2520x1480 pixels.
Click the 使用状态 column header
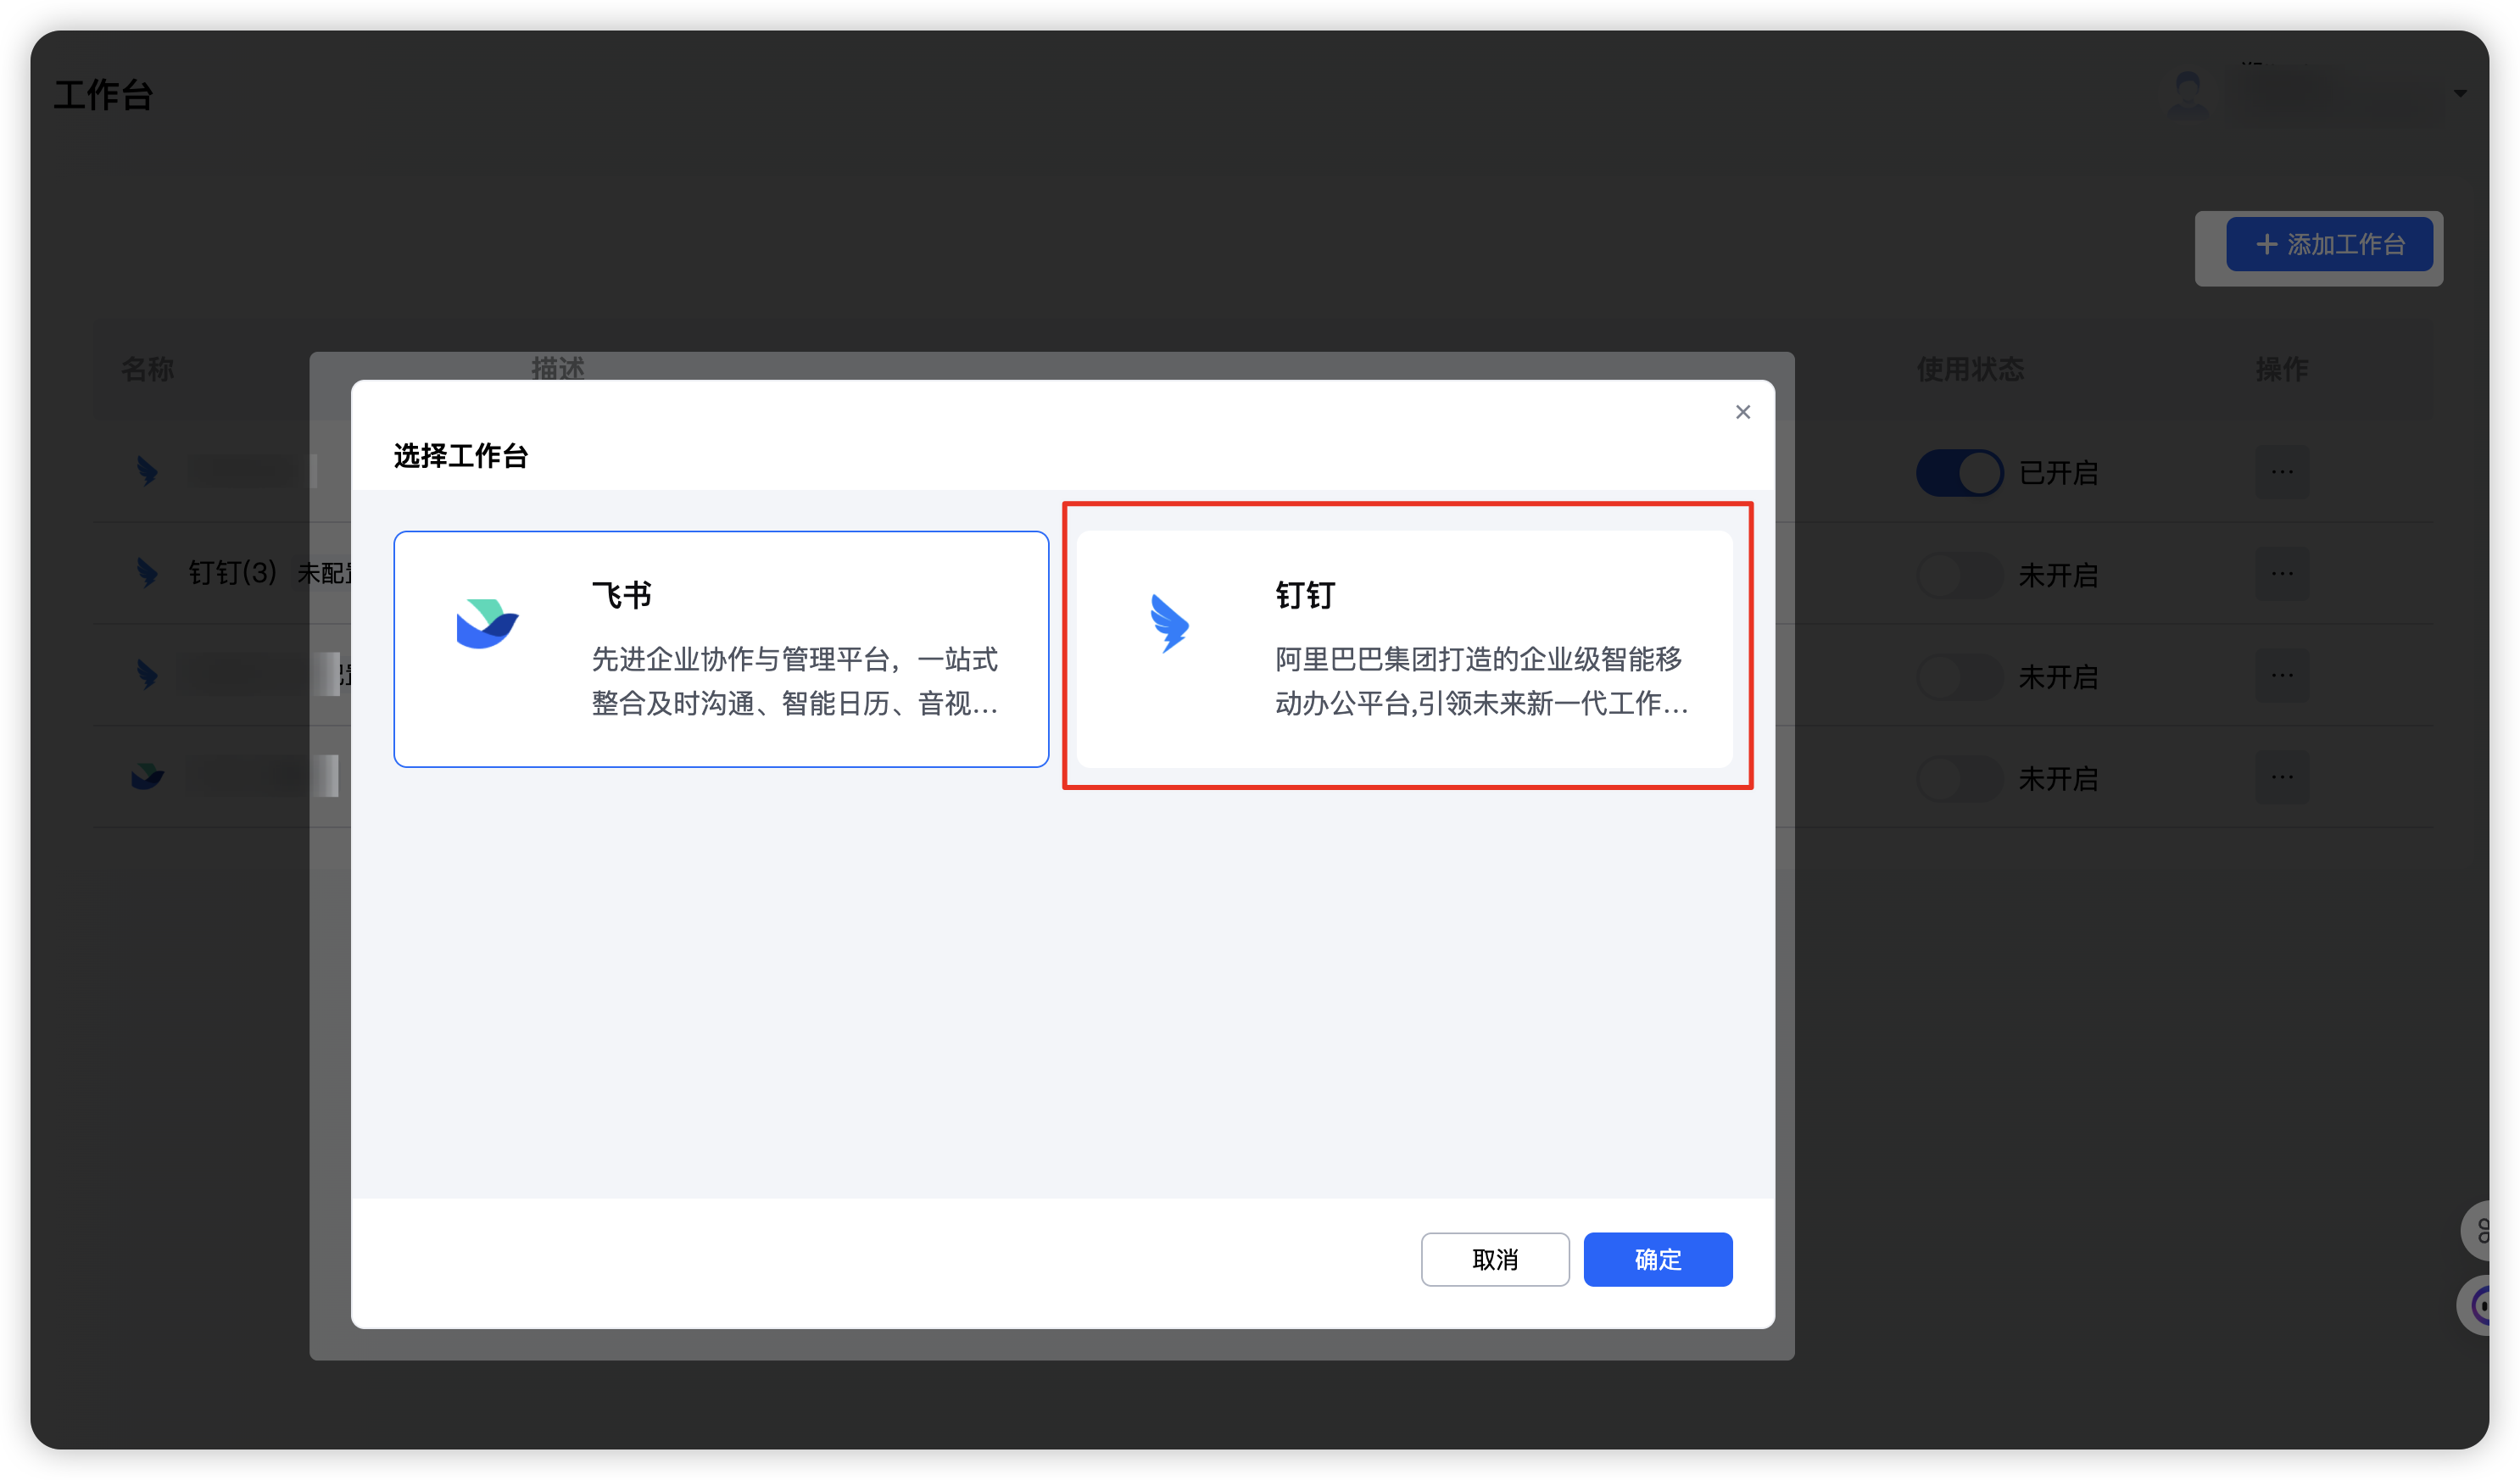(1969, 369)
